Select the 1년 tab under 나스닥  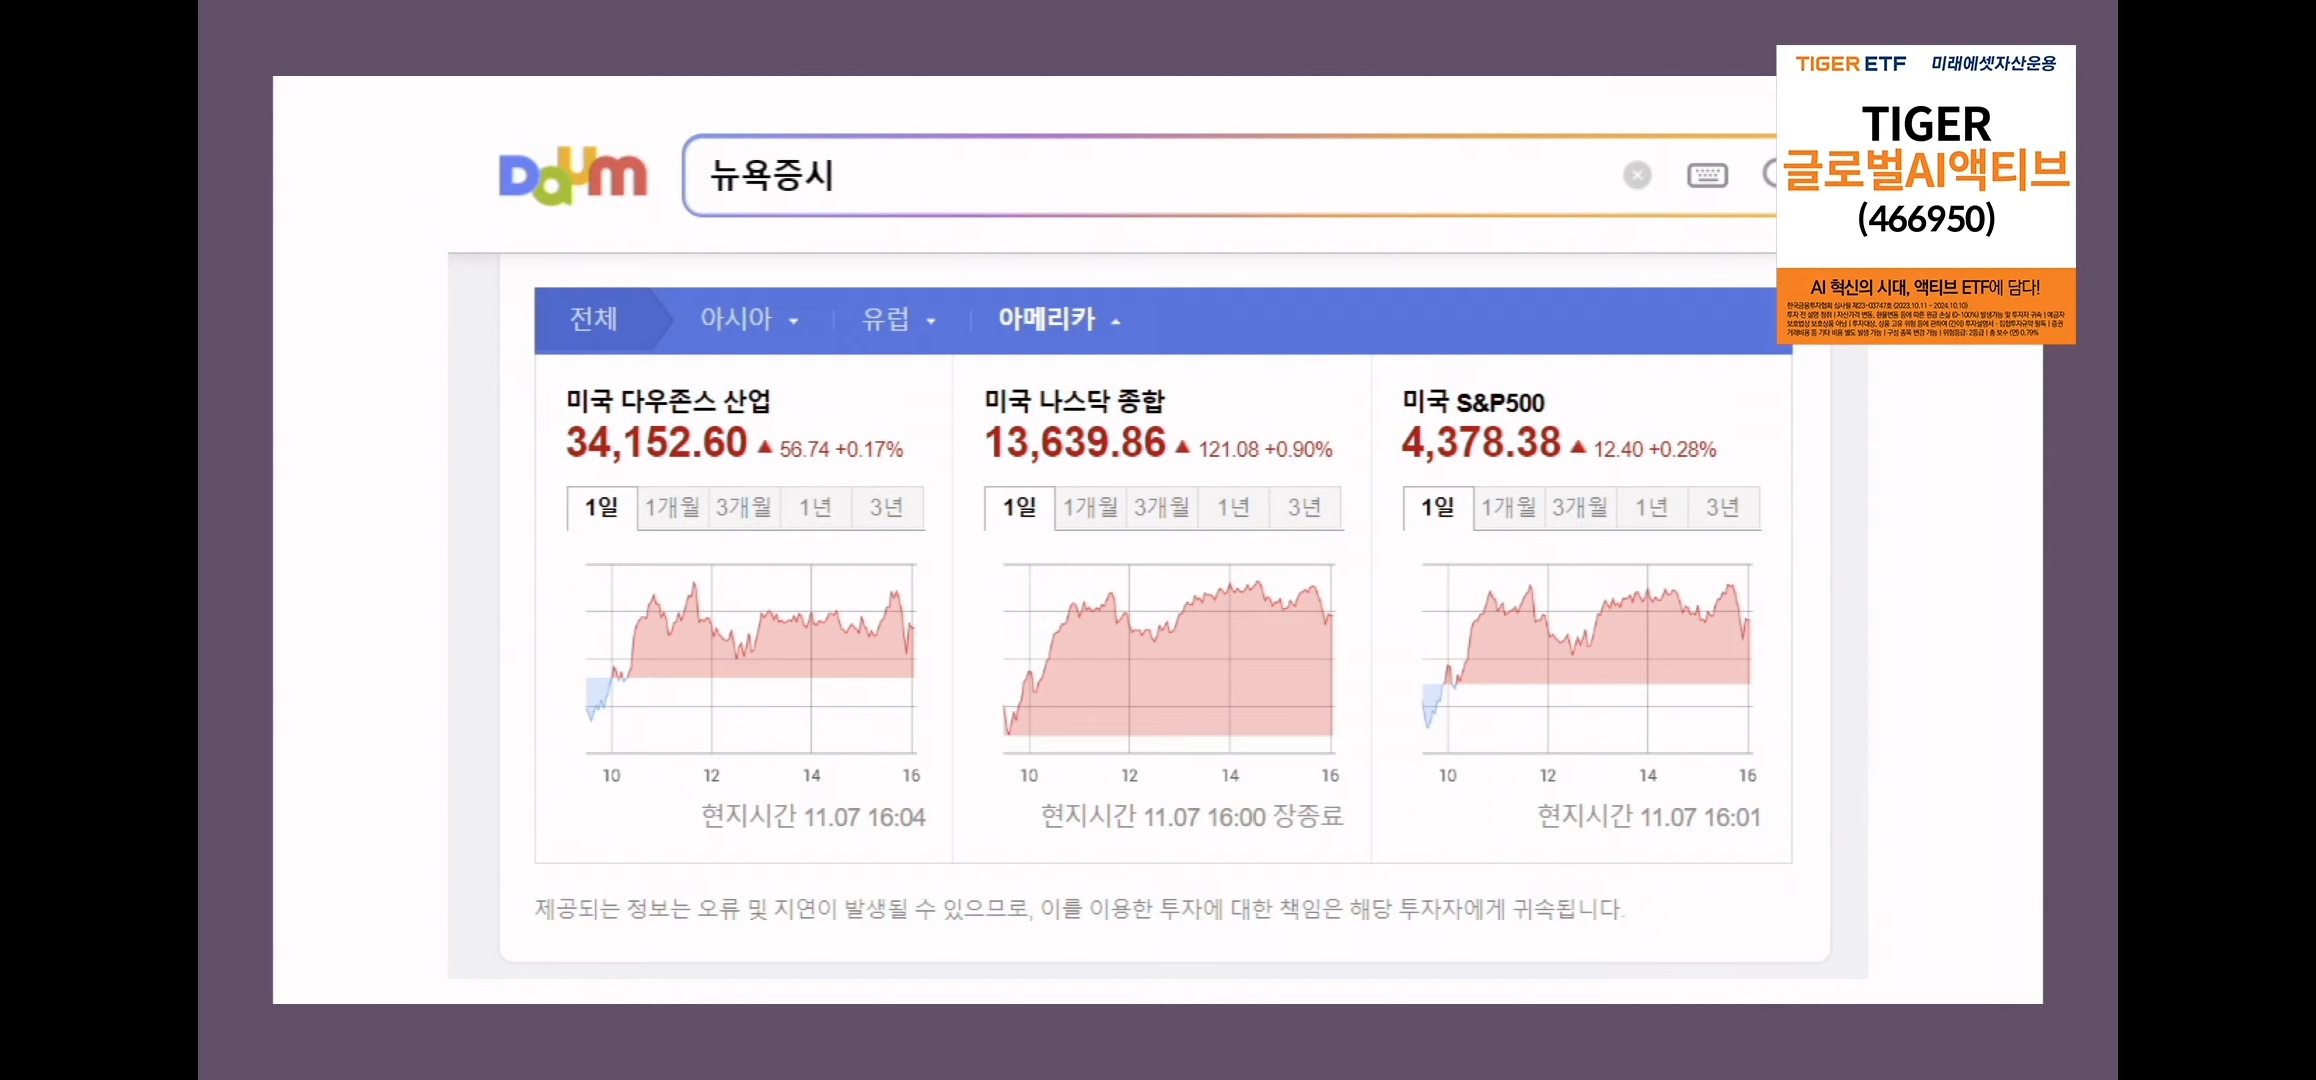click(1233, 508)
